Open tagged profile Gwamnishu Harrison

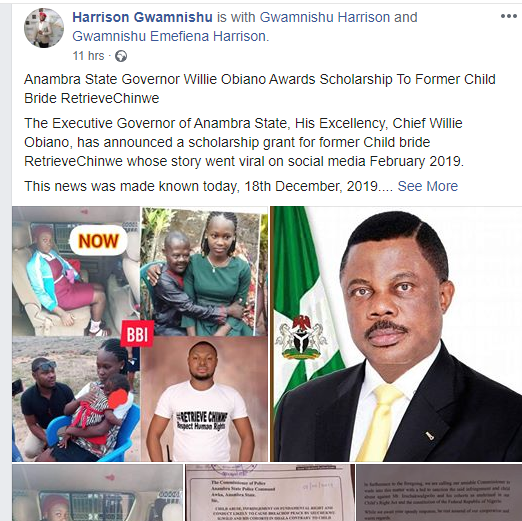(x=324, y=17)
